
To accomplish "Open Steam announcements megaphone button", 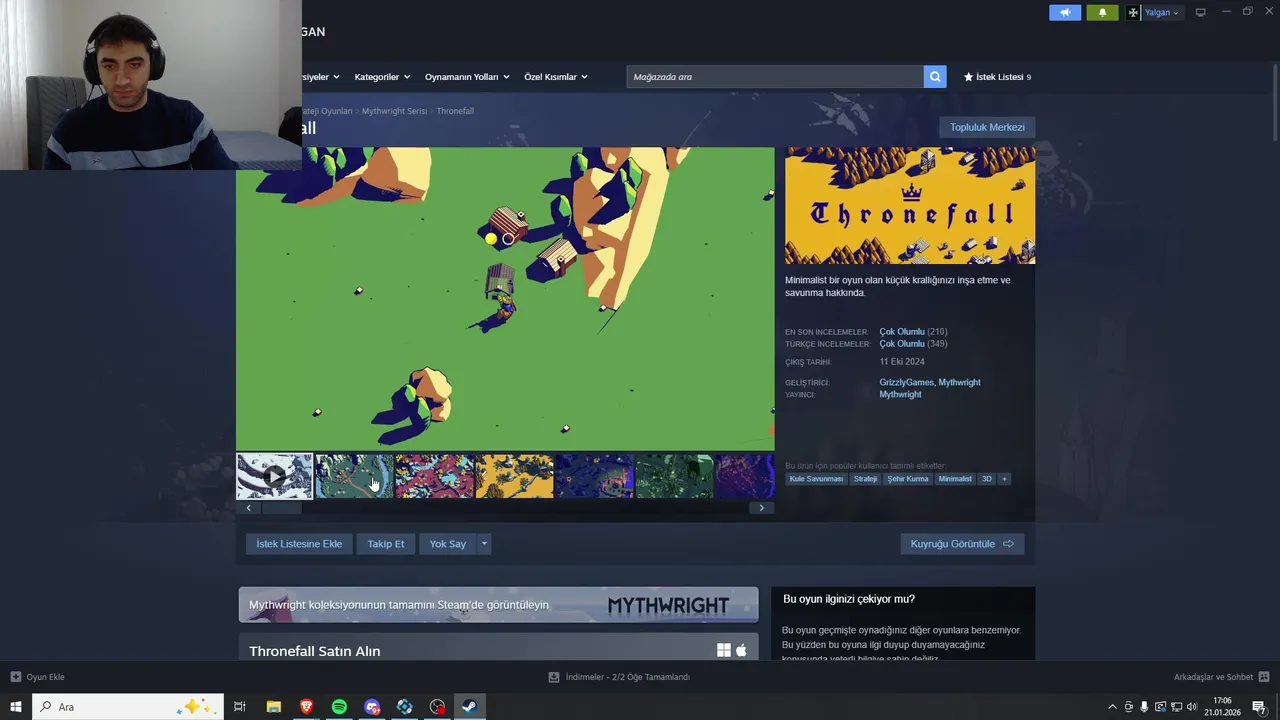I will pyautogui.click(x=1065, y=12).
